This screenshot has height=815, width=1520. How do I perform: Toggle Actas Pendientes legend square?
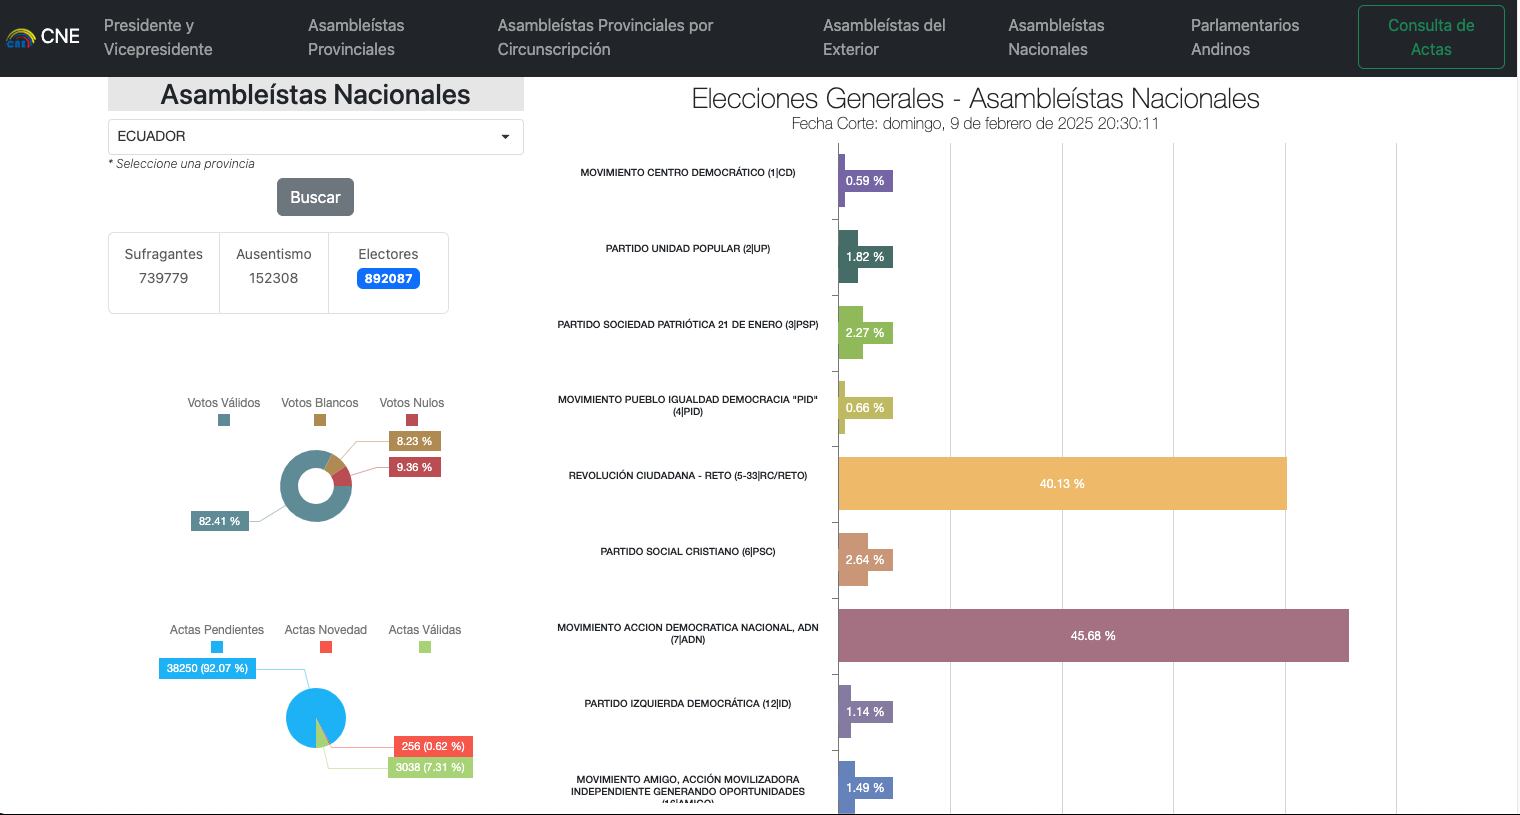pyautogui.click(x=217, y=647)
